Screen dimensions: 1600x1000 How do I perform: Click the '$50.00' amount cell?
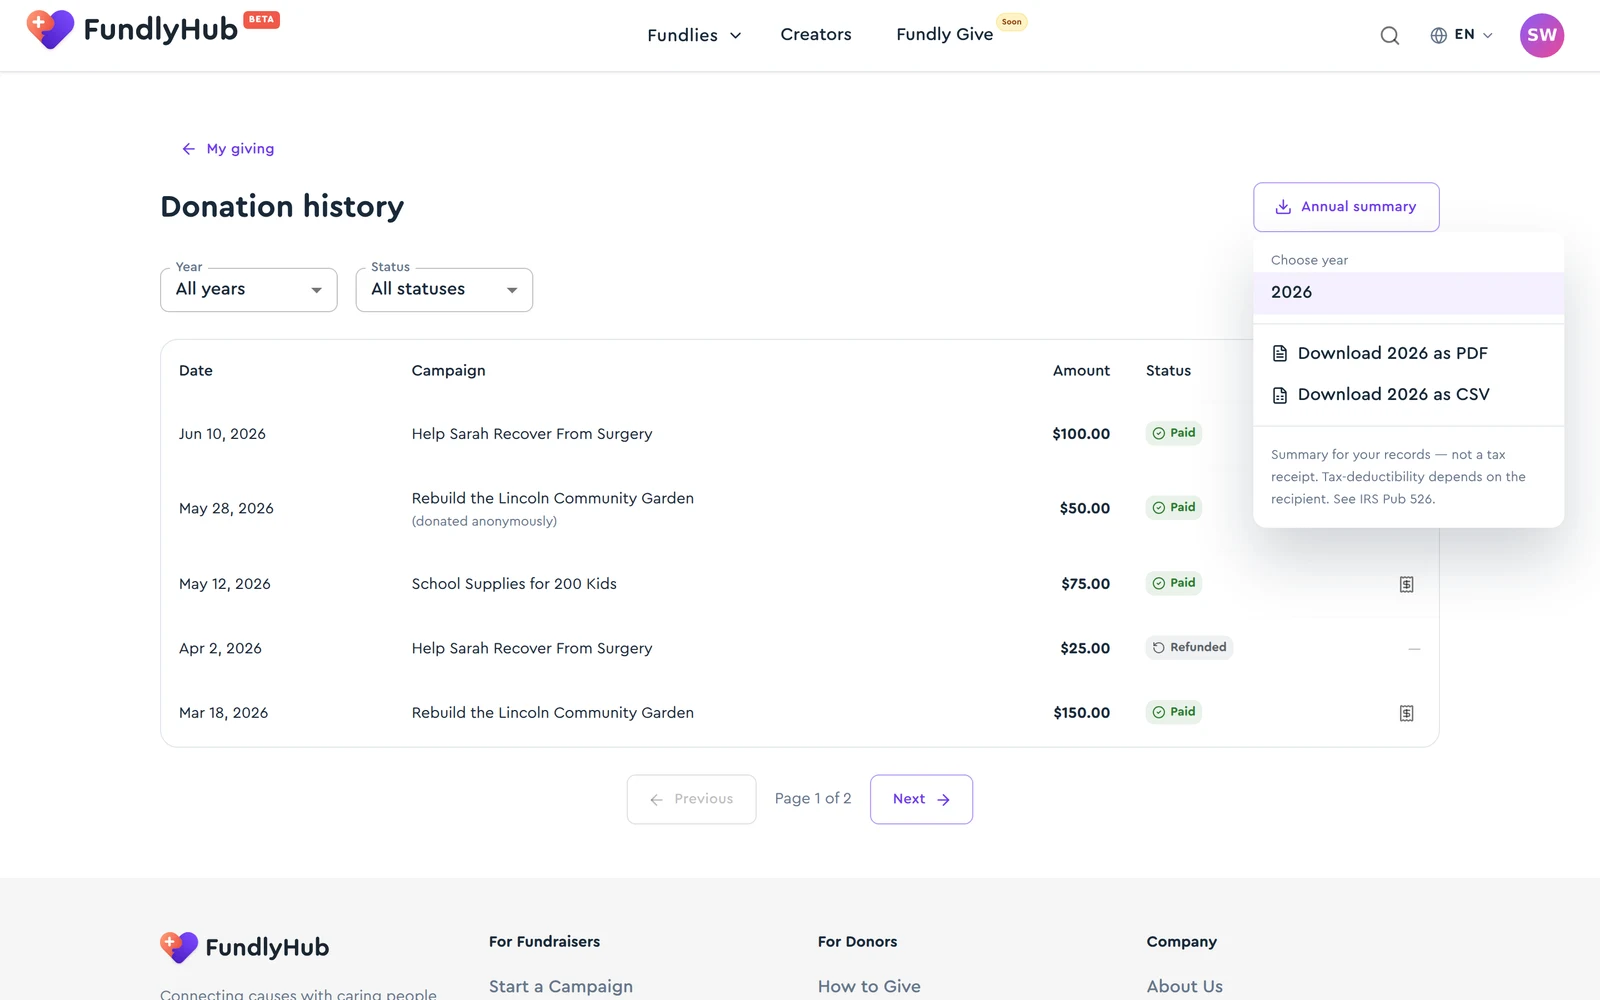pos(1085,508)
